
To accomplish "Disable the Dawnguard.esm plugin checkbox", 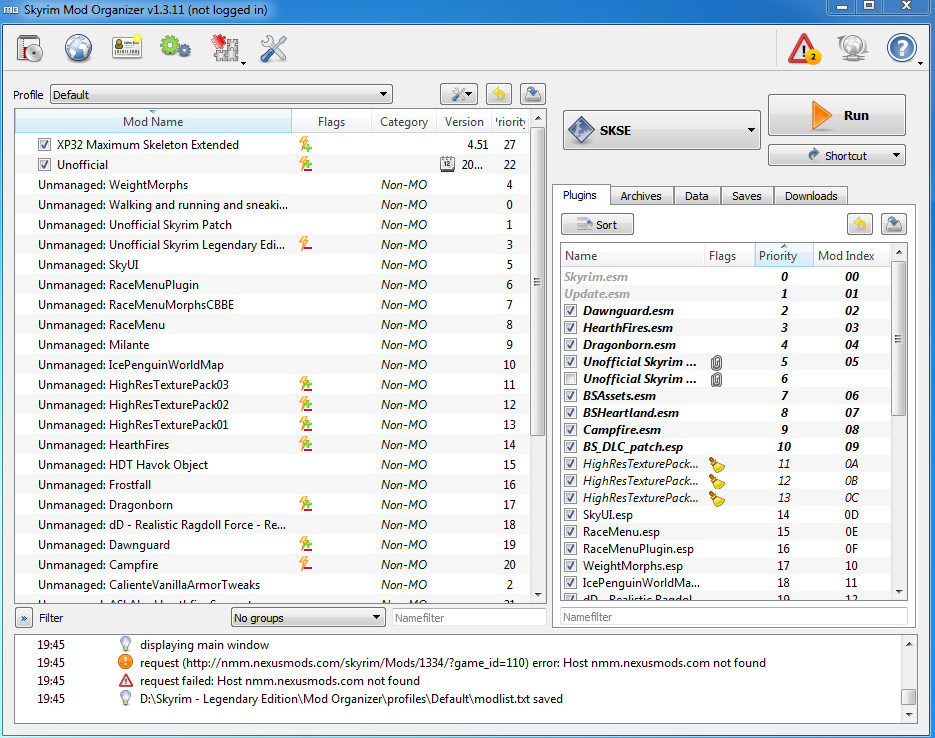I will click(571, 311).
